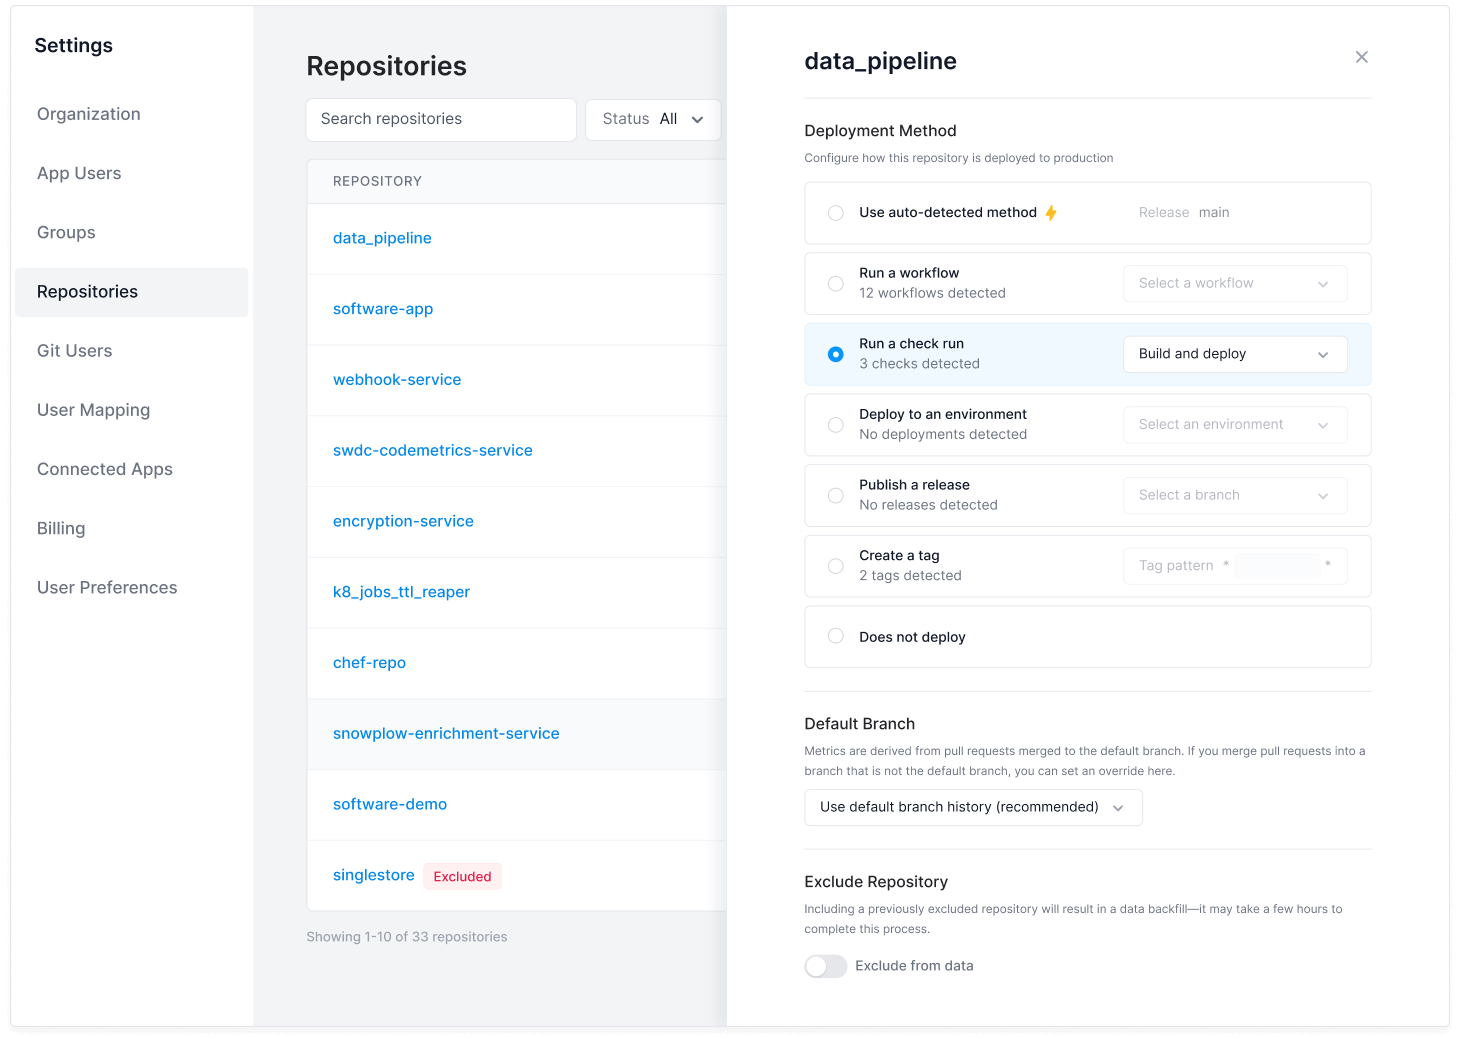Open the 'Select an environment' dropdown
Viewport: 1461px width, 1043px height.
point(1234,425)
